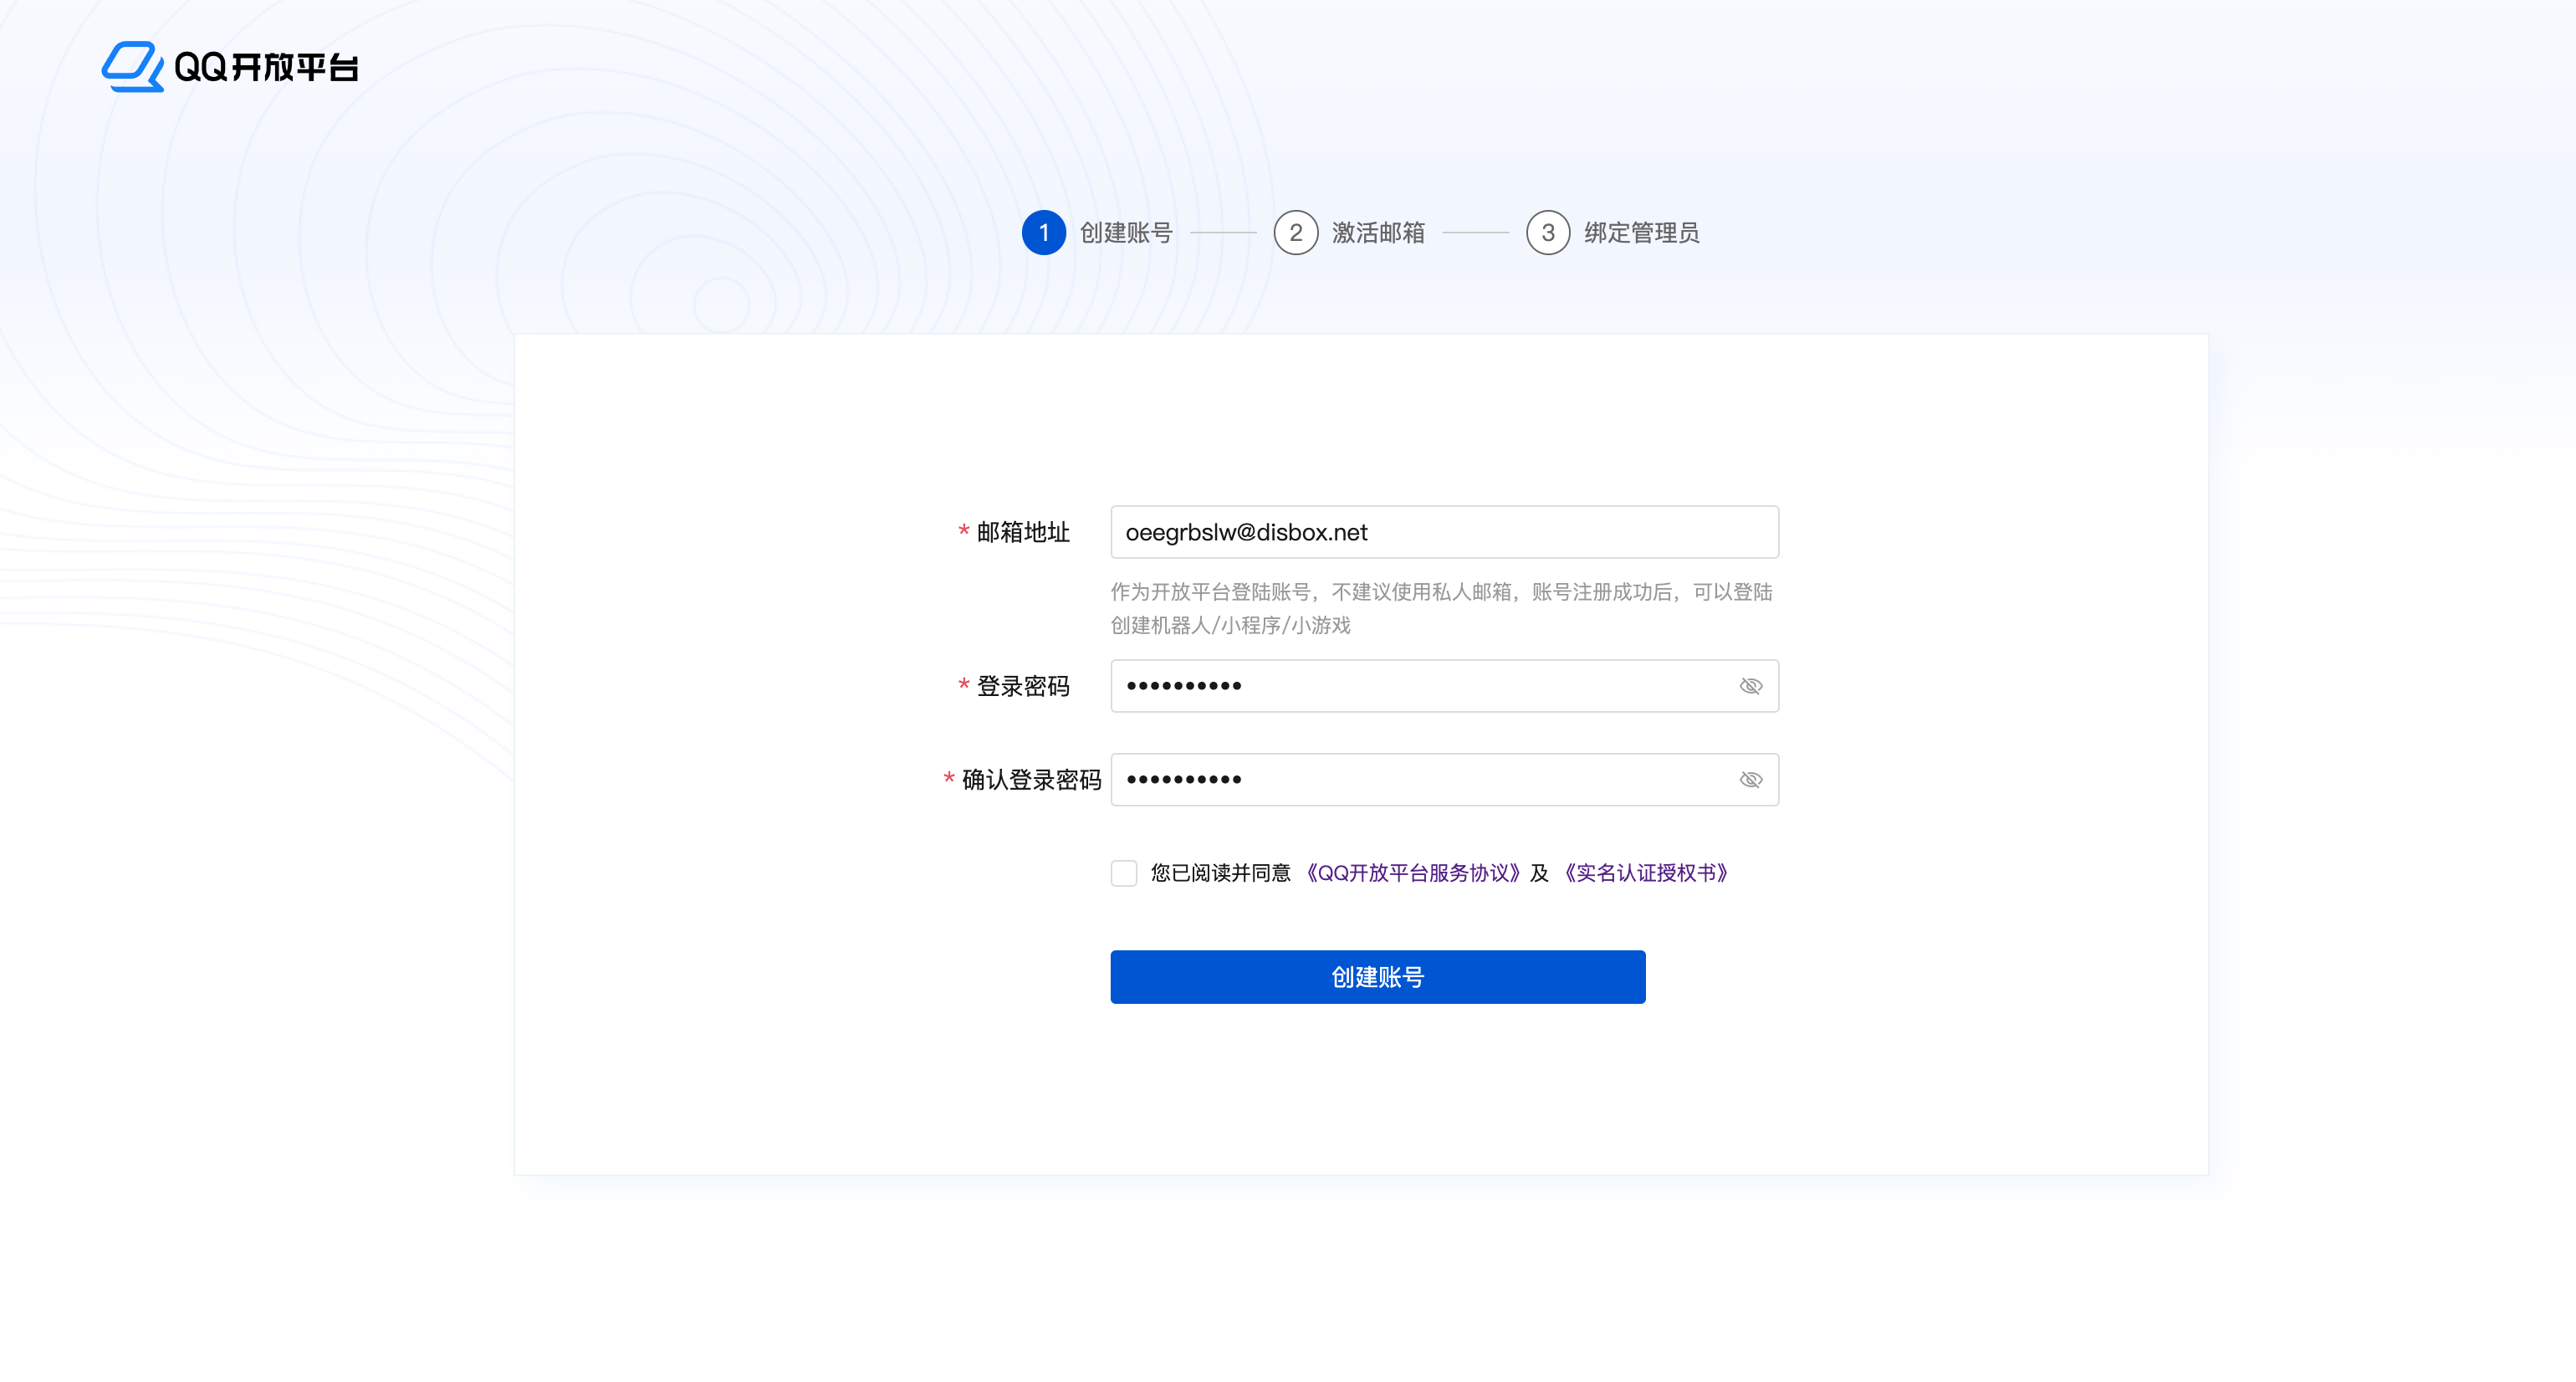
Task: Click the 您已阅读并同意 agreement text
Action: (1220, 873)
